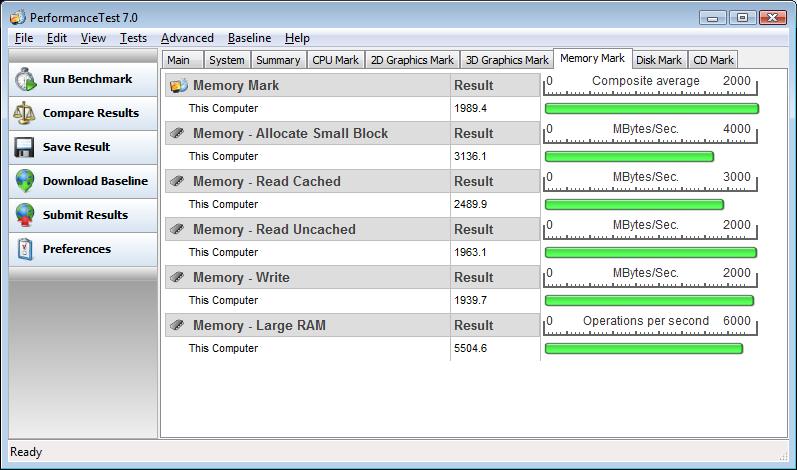
Task: Click the Run Benchmark button label
Action: (87, 79)
